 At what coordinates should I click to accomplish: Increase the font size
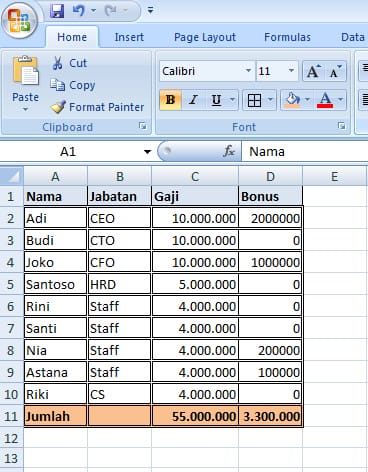pos(313,71)
